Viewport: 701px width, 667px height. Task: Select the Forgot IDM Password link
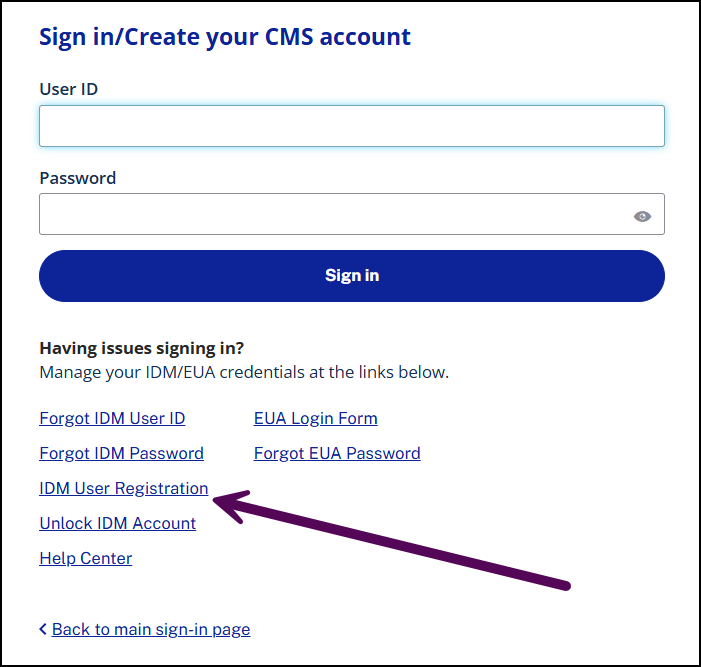pyautogui.click(x=122, y=453)
